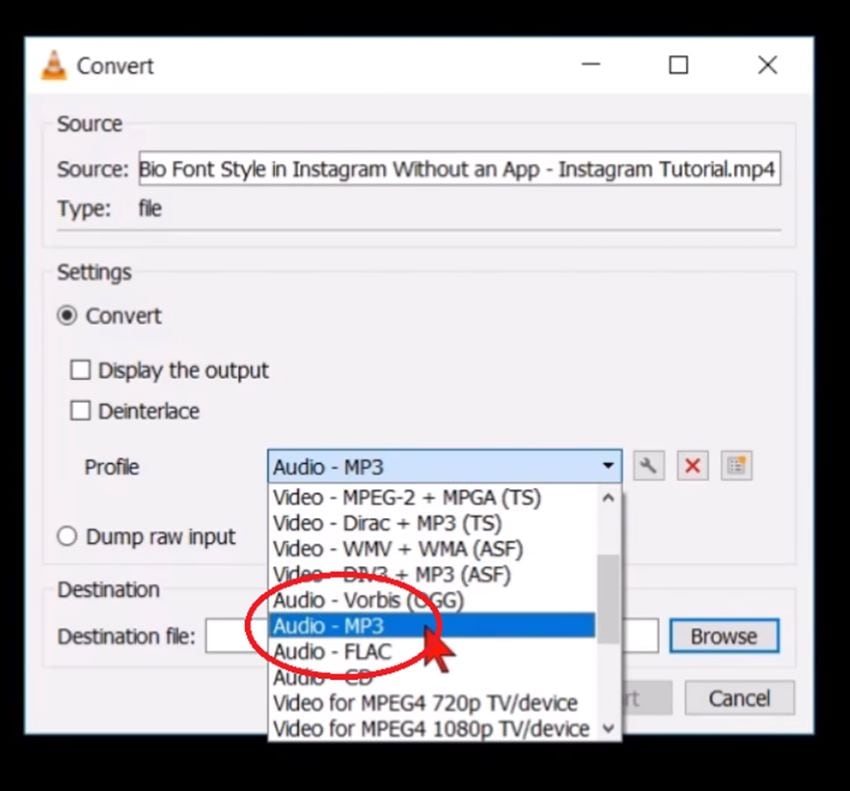Select the Dump raw input radio button

click(x=67, y=536)
